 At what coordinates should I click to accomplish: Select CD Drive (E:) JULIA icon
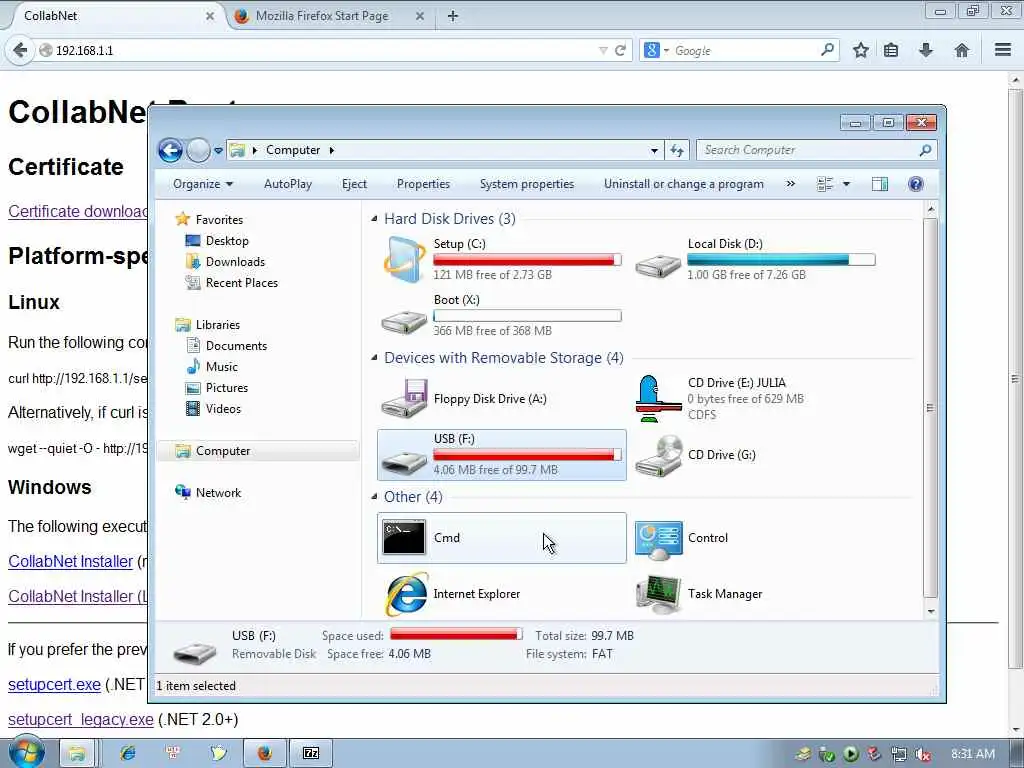(658, 398)
